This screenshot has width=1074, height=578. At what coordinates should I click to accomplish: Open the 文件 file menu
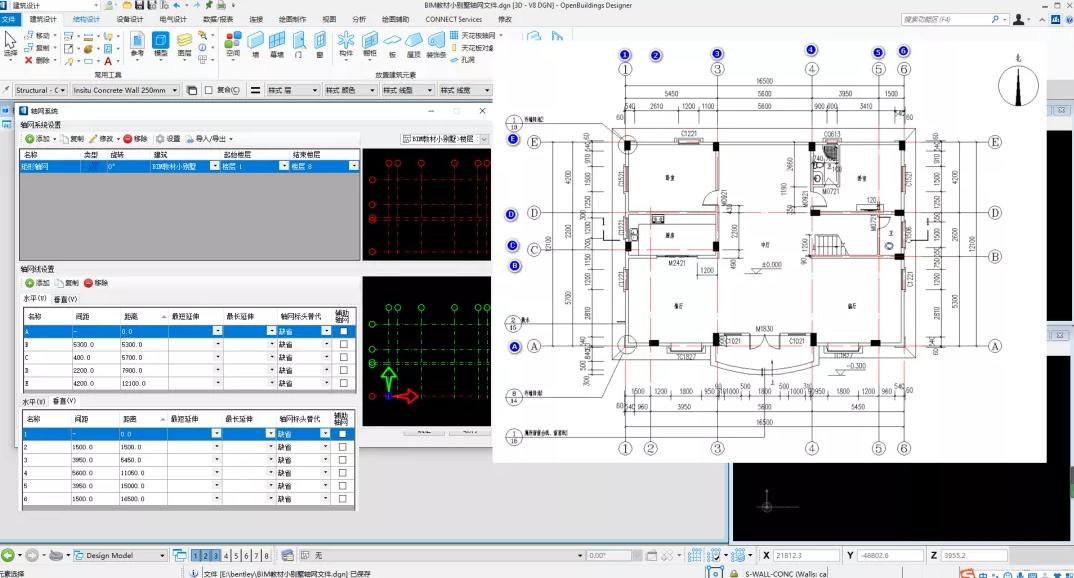(x=9, y=19)
